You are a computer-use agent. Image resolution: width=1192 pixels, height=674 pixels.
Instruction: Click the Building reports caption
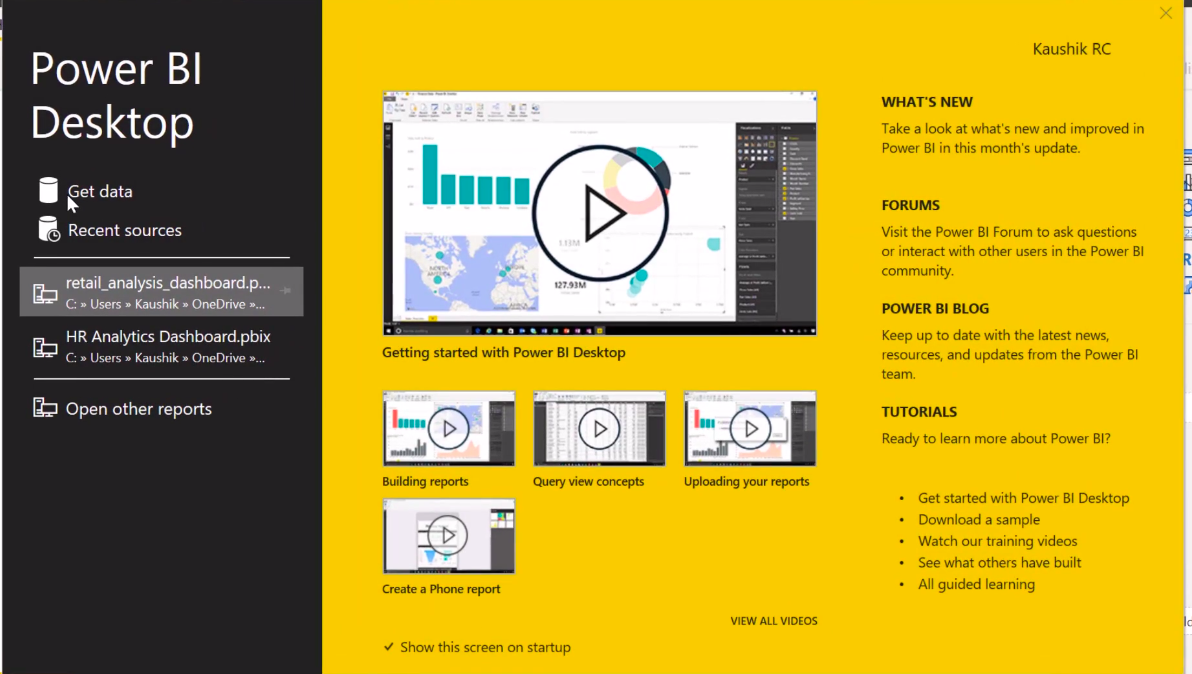[x=425, y=481]
